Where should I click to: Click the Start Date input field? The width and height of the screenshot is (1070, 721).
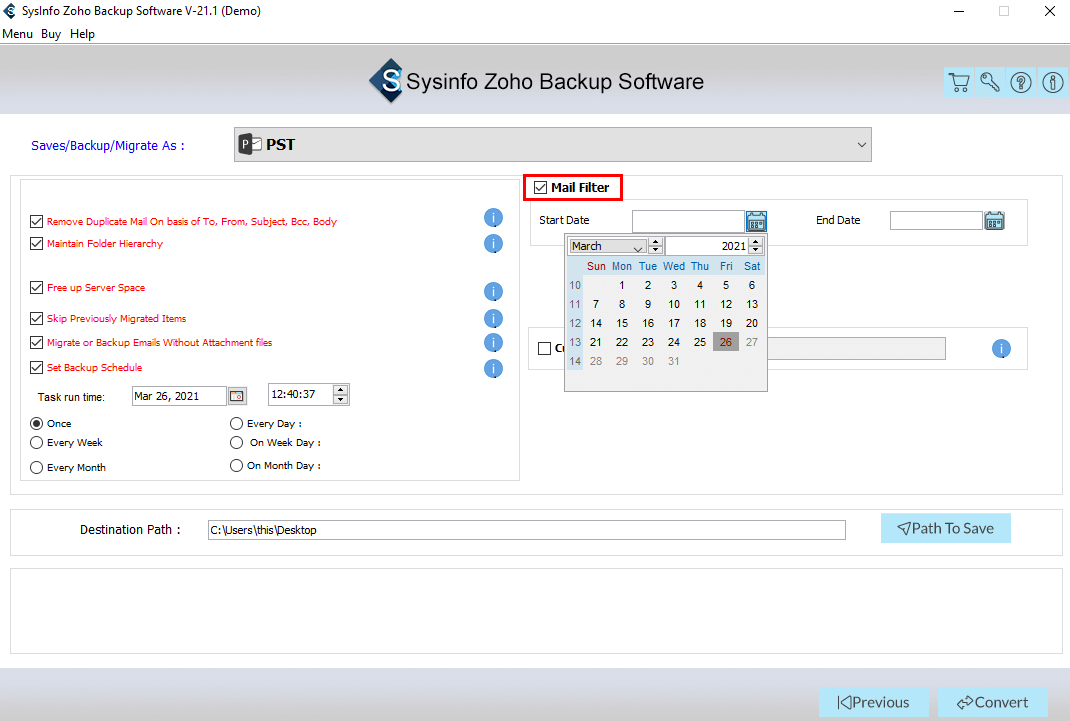point(688,221)
